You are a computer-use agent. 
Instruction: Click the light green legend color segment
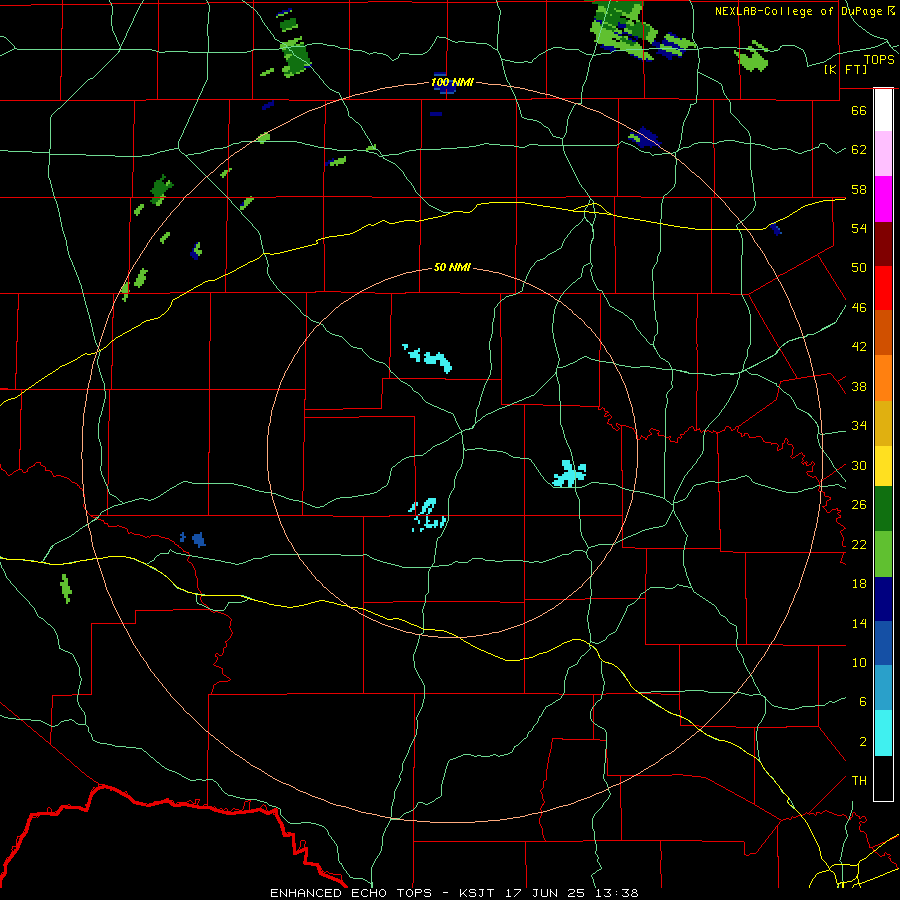883,554
